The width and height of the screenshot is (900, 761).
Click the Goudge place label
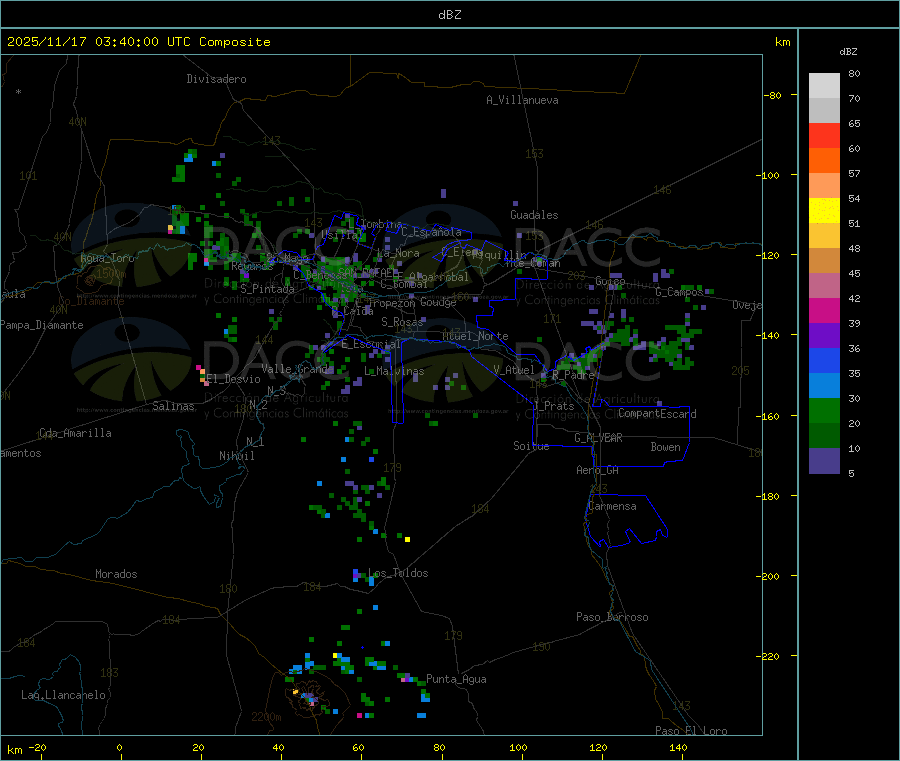point(438,302)
